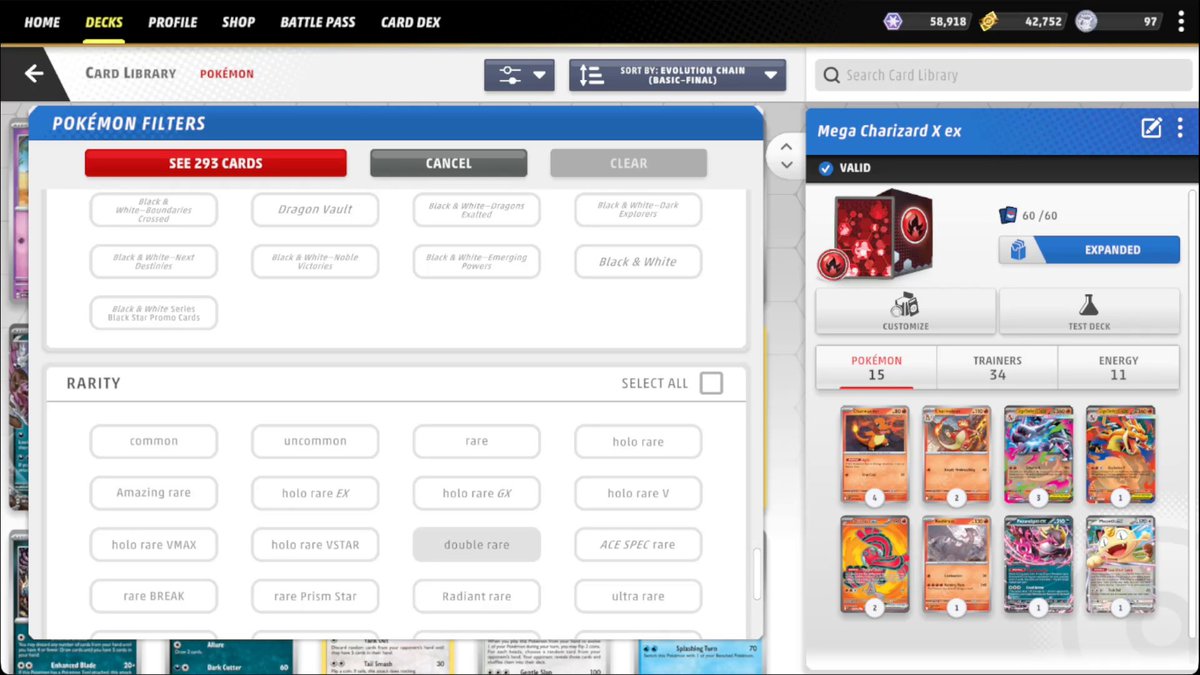Switch to the Pokémon 15 deck tab
The image size is (1200, 675).
(876, 367)
